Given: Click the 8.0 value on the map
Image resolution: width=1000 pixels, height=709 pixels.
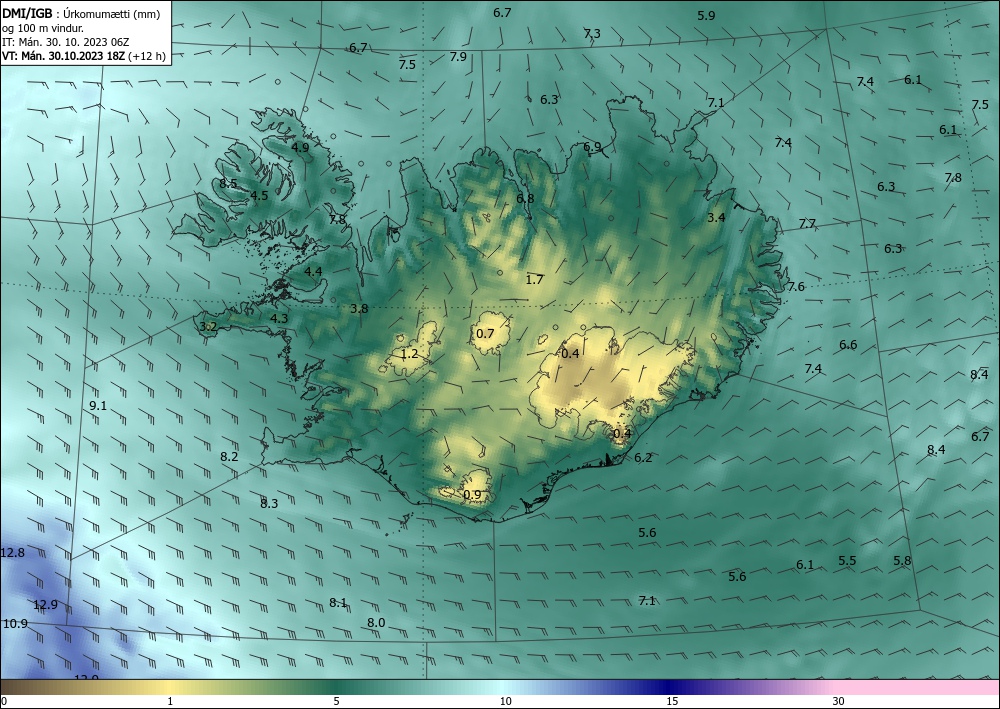Looking at the screenshot, I should (376, 622).
